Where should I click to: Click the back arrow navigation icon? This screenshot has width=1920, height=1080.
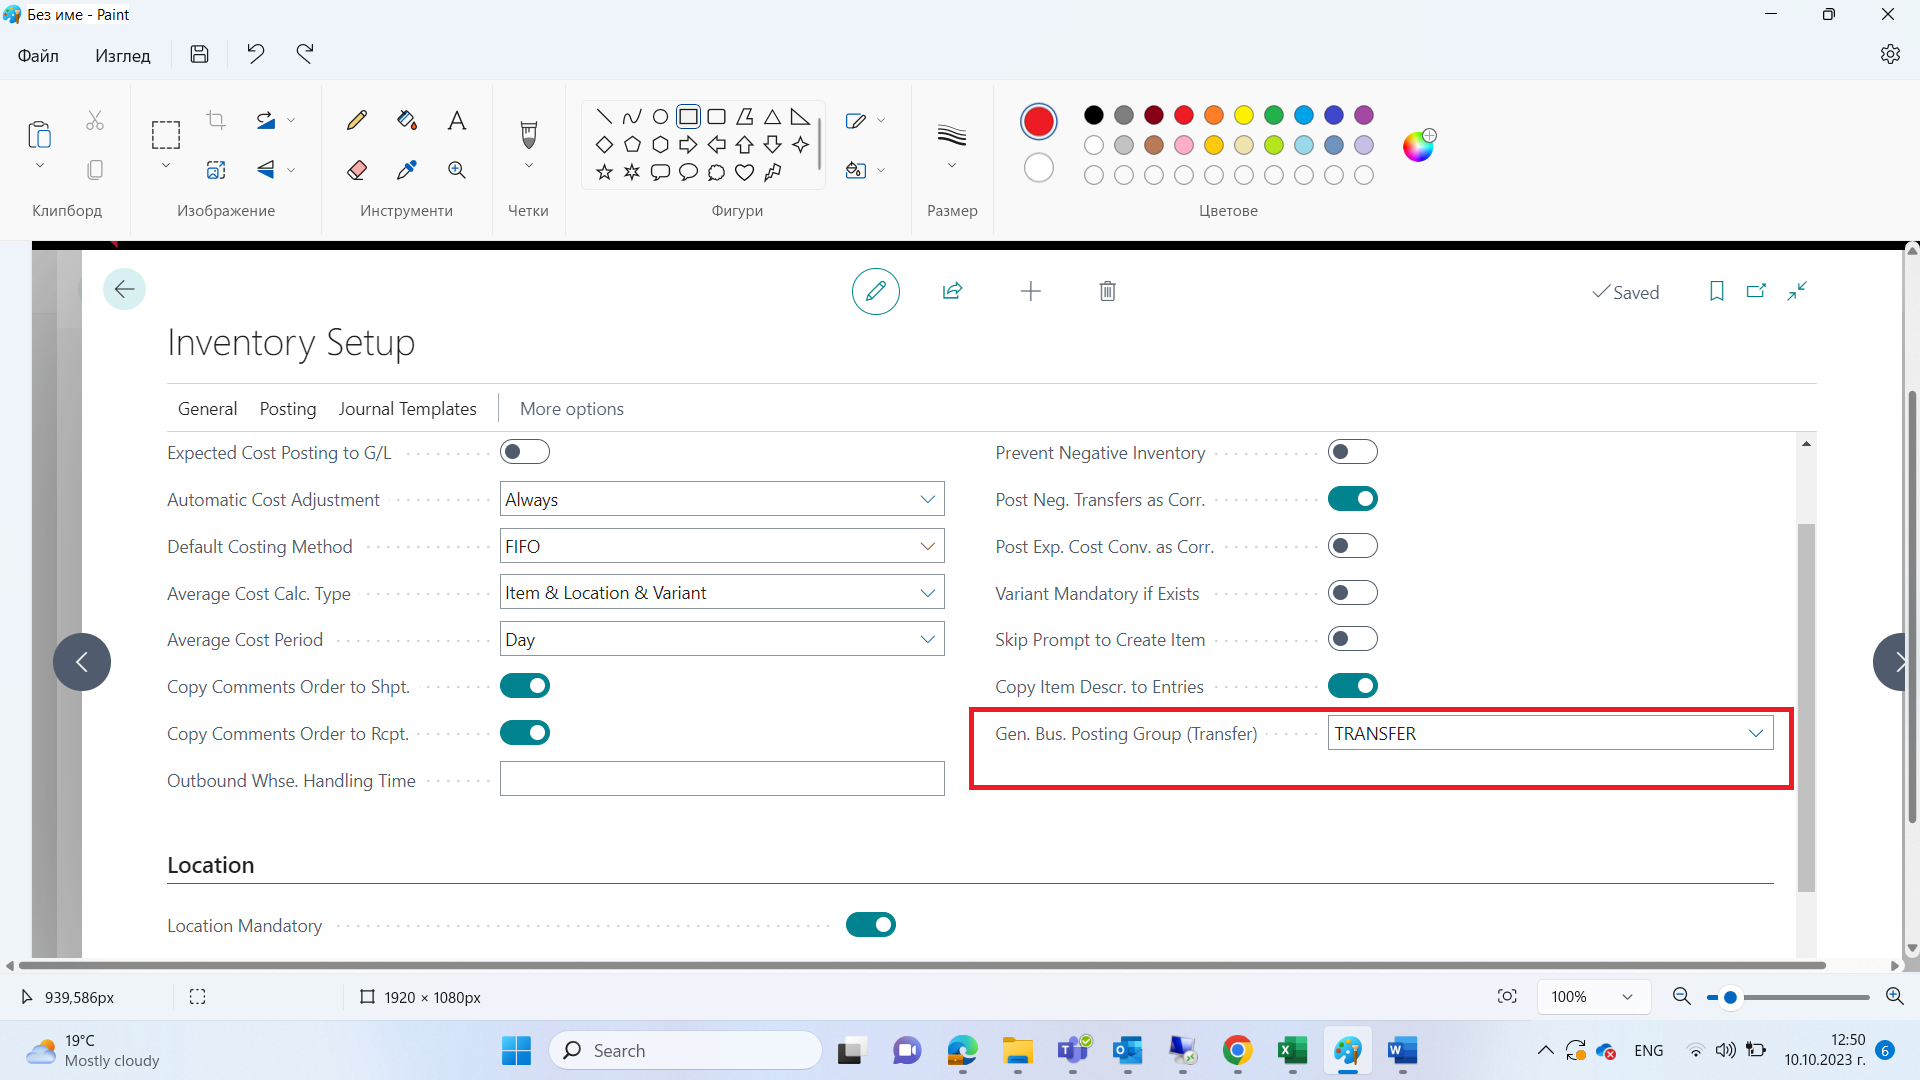tap(125, 289)
